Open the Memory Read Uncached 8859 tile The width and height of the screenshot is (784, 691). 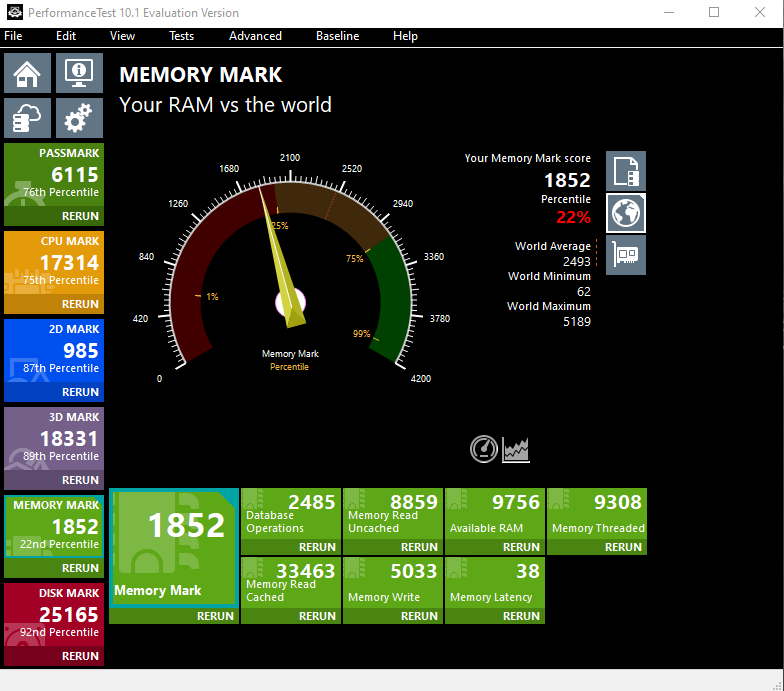point(393,514)
